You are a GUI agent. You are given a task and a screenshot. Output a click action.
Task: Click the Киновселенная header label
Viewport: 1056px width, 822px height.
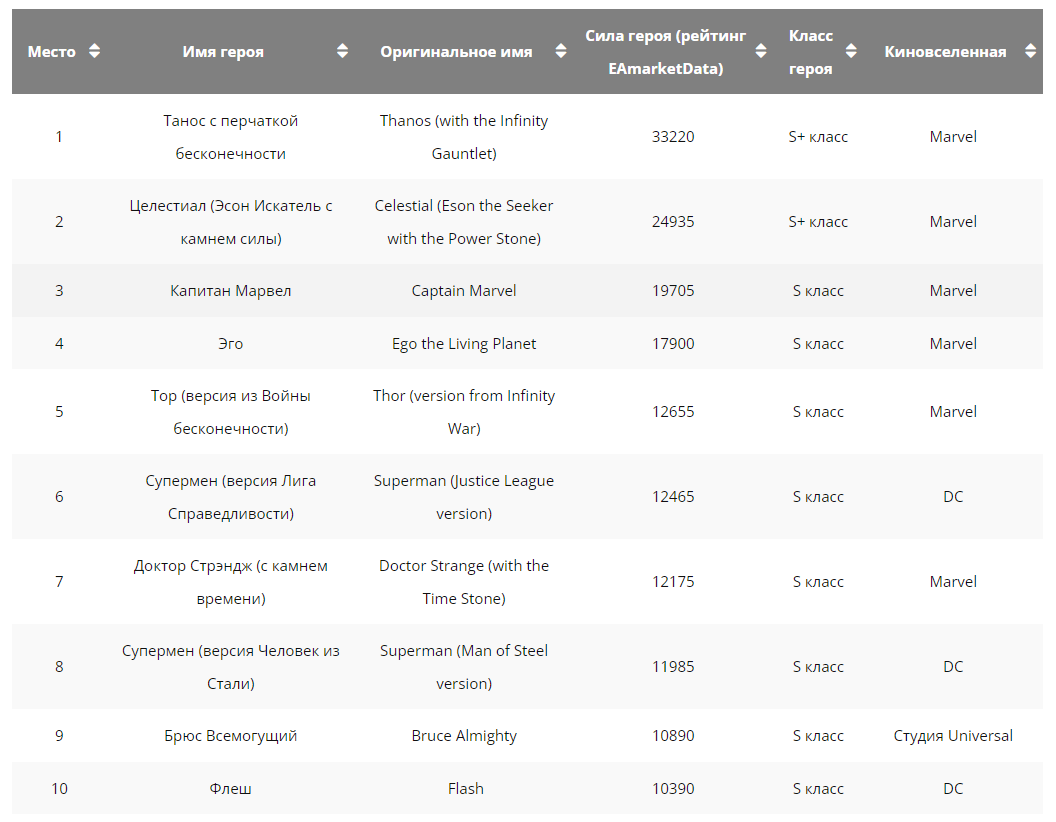[946, 52]
